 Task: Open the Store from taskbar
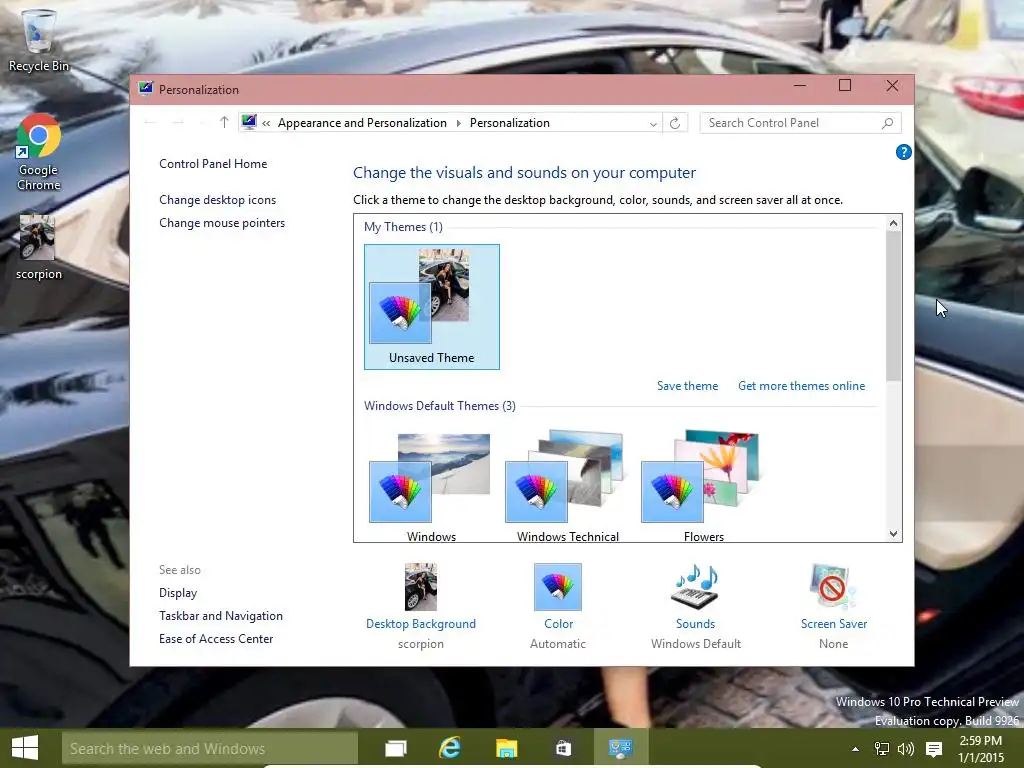(x=563, y=748)
